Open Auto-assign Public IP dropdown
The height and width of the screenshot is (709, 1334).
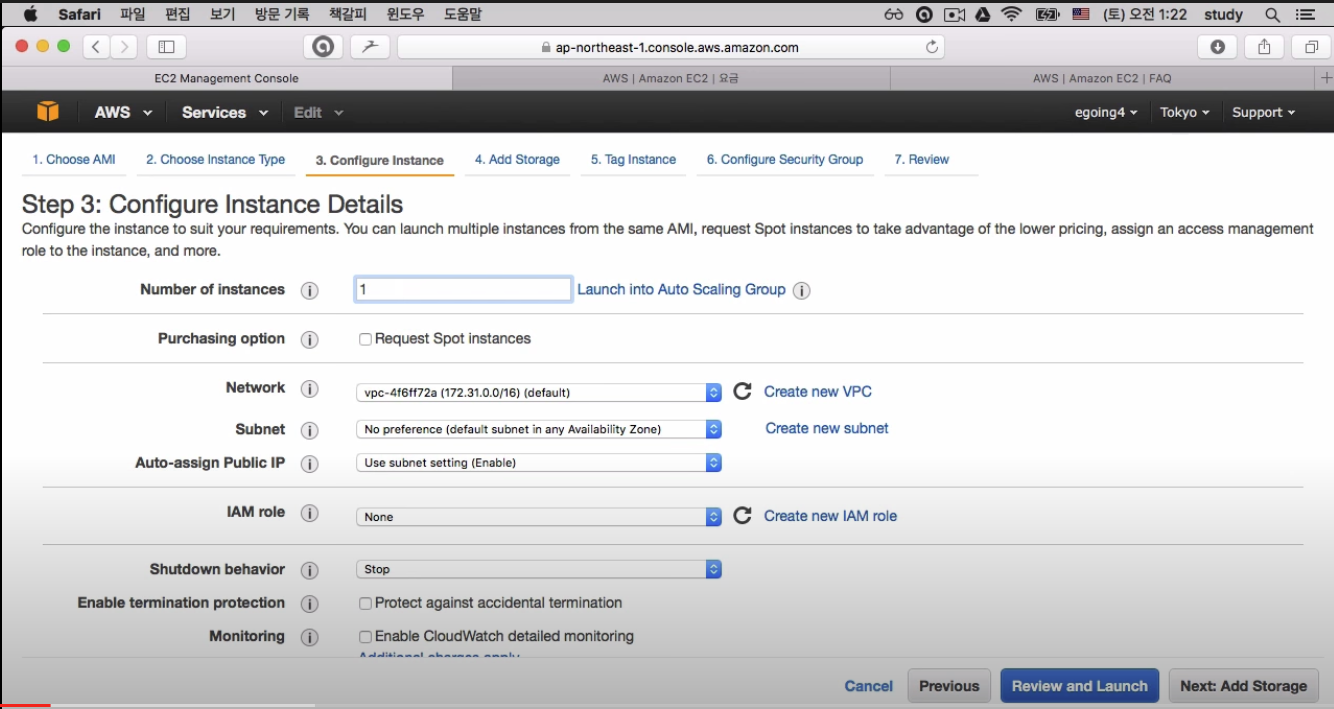tap(539, 463)
